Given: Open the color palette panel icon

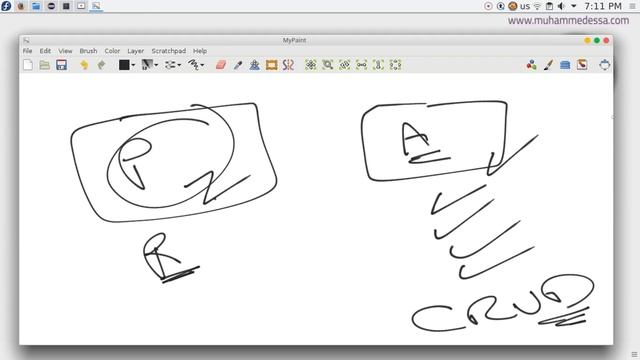Looking at the screenshot, I should pos(531,65).
